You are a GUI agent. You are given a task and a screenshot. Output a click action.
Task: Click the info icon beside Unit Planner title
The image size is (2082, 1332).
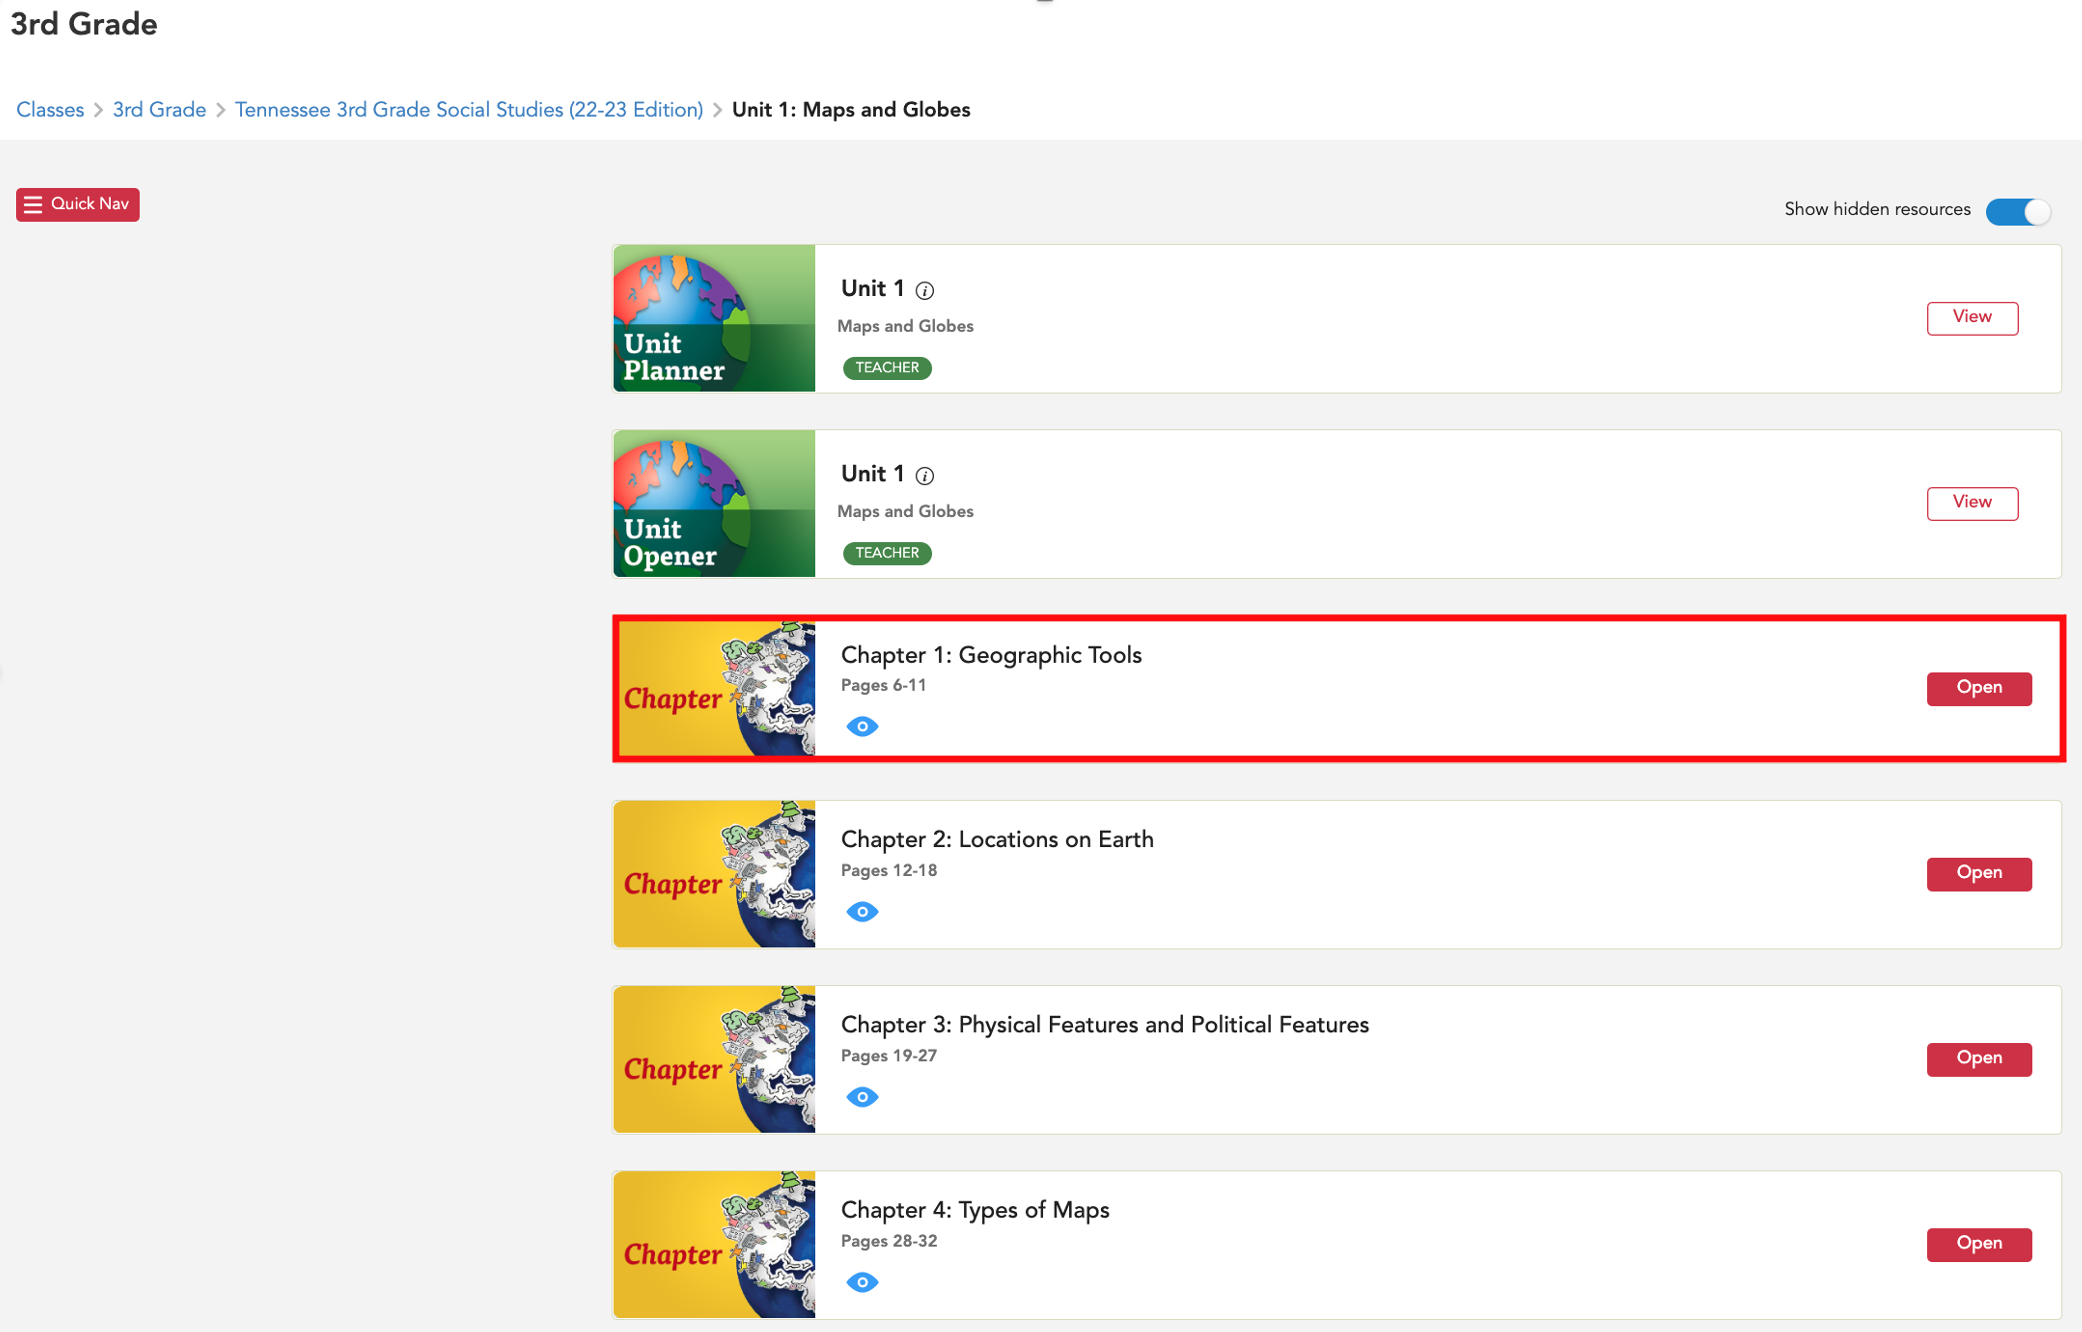(925, 290)
